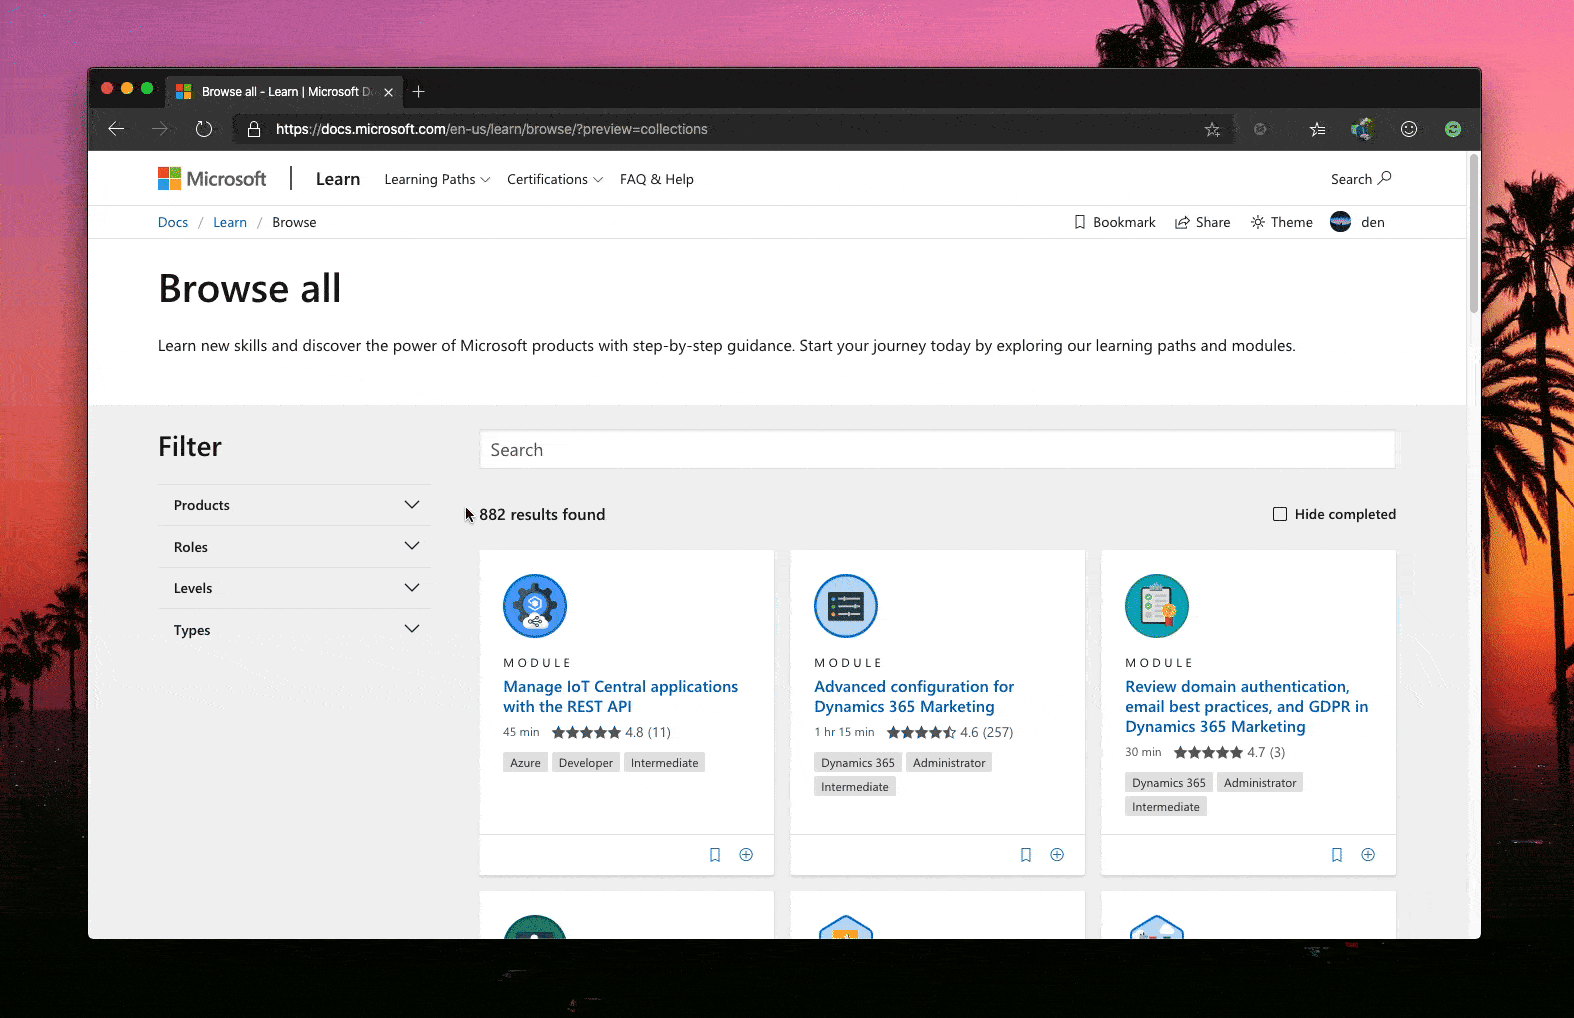Bookmark Advanced configuration for Dynamics 365 module
This screenshot has width=1574, height=1018.
coord(1026,855)
